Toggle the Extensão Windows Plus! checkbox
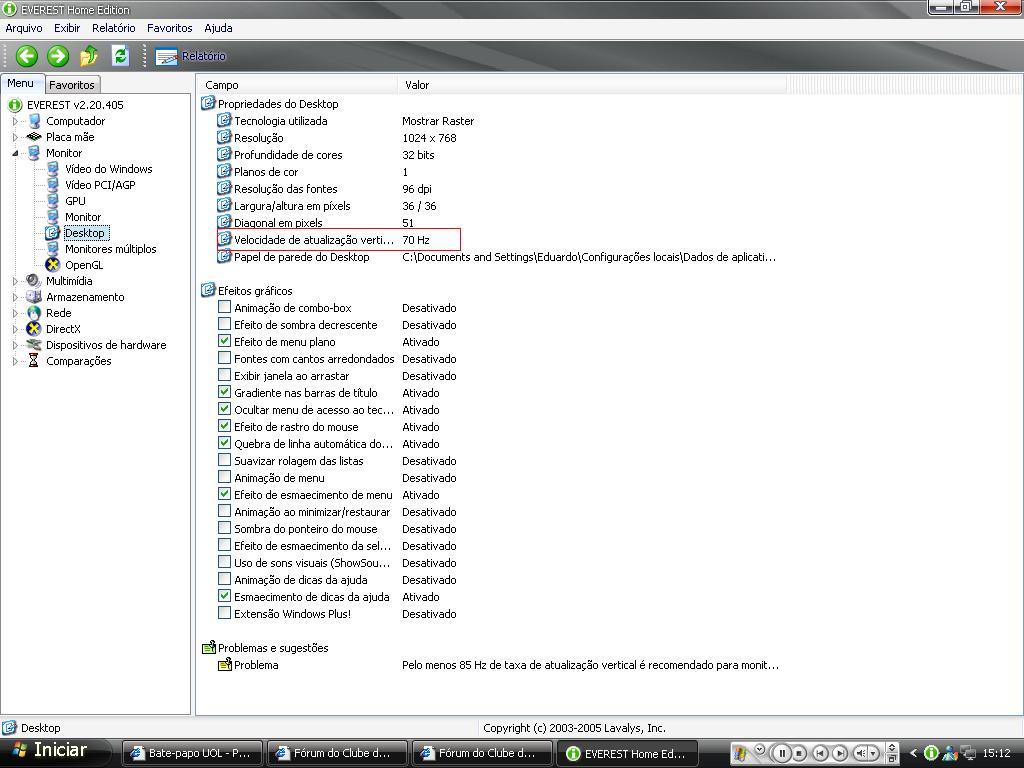1024x768 pixels. click(x=224, y=613)
